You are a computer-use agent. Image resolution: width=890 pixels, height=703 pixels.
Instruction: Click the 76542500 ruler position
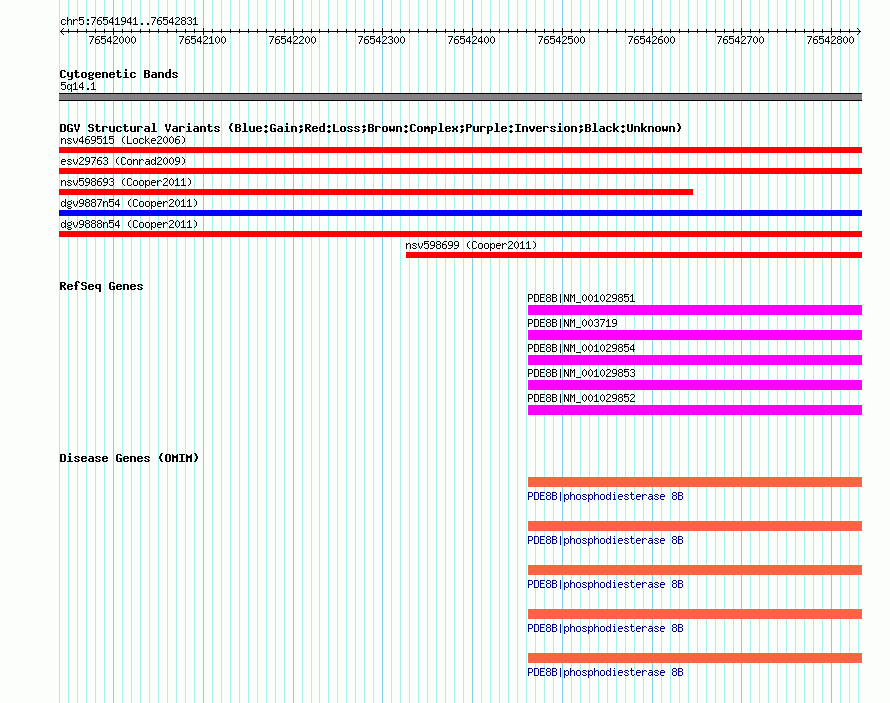tap(561, 40)
